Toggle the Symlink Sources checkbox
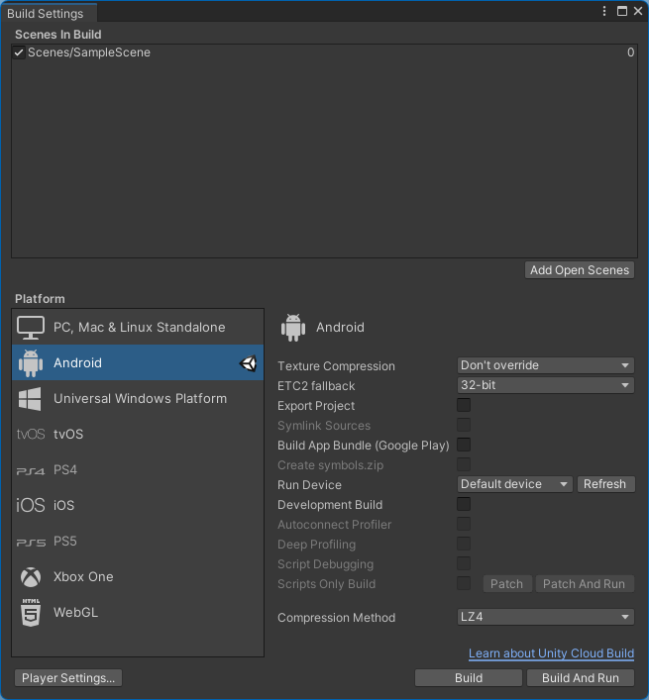This screenshot has width=649, height=700. tap(464, 425)
